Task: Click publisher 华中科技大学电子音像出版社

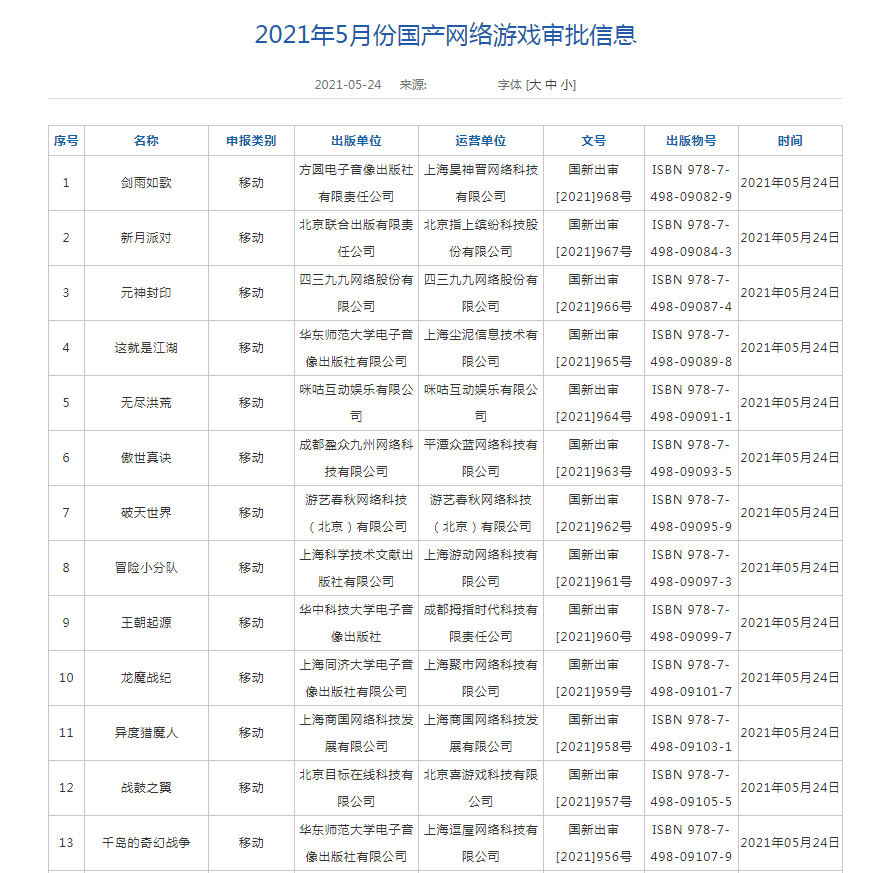Action: [x=356, y=623]
